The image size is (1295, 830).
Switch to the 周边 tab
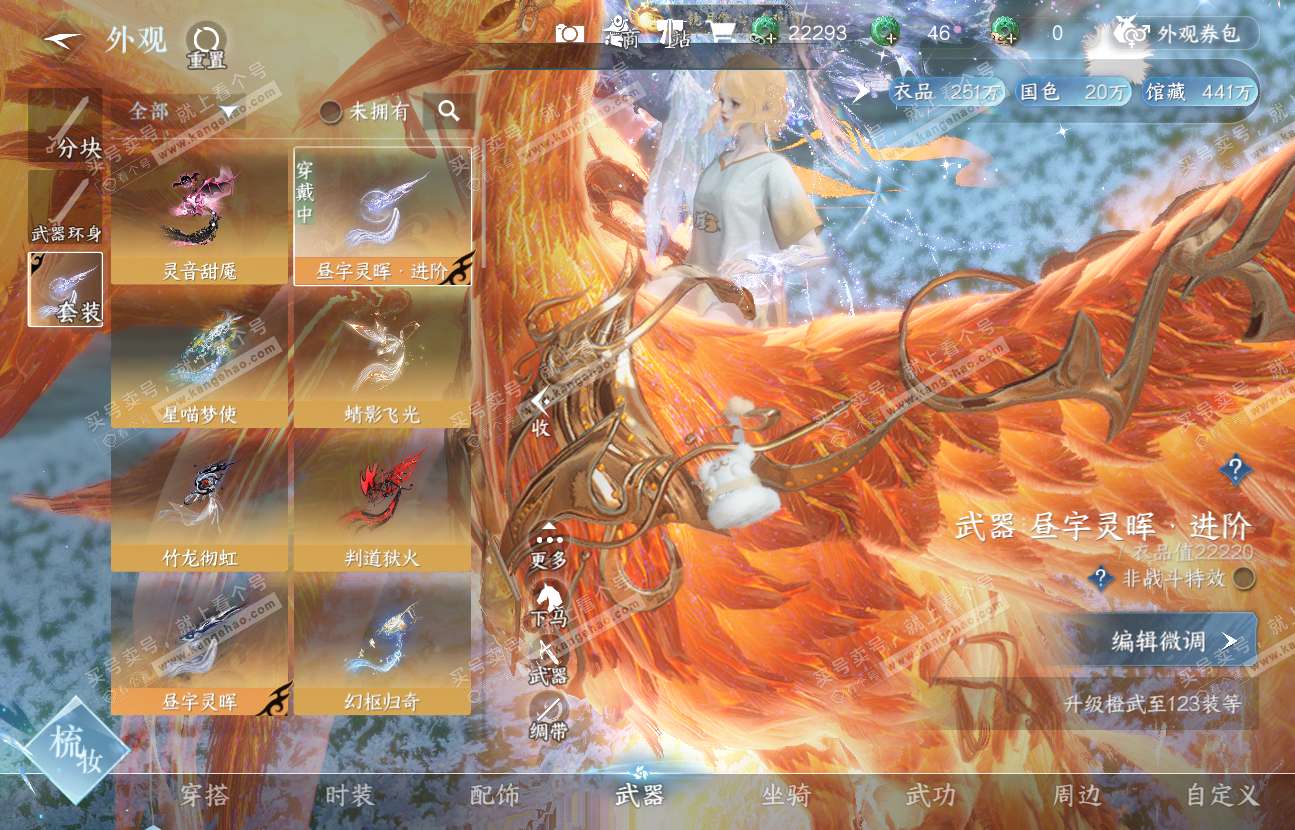(x=1077, y=796)
